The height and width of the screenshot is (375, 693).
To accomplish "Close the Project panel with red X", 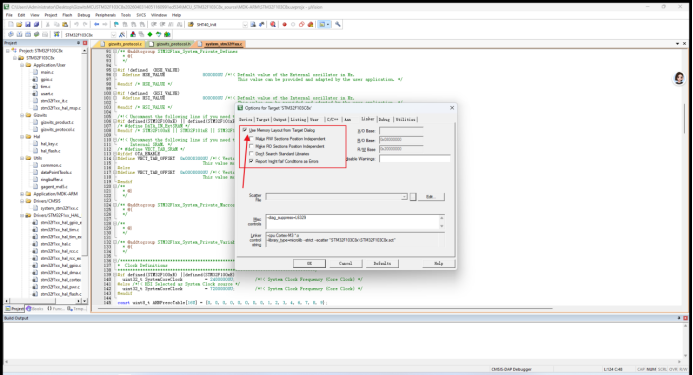I will coord(85,43).
